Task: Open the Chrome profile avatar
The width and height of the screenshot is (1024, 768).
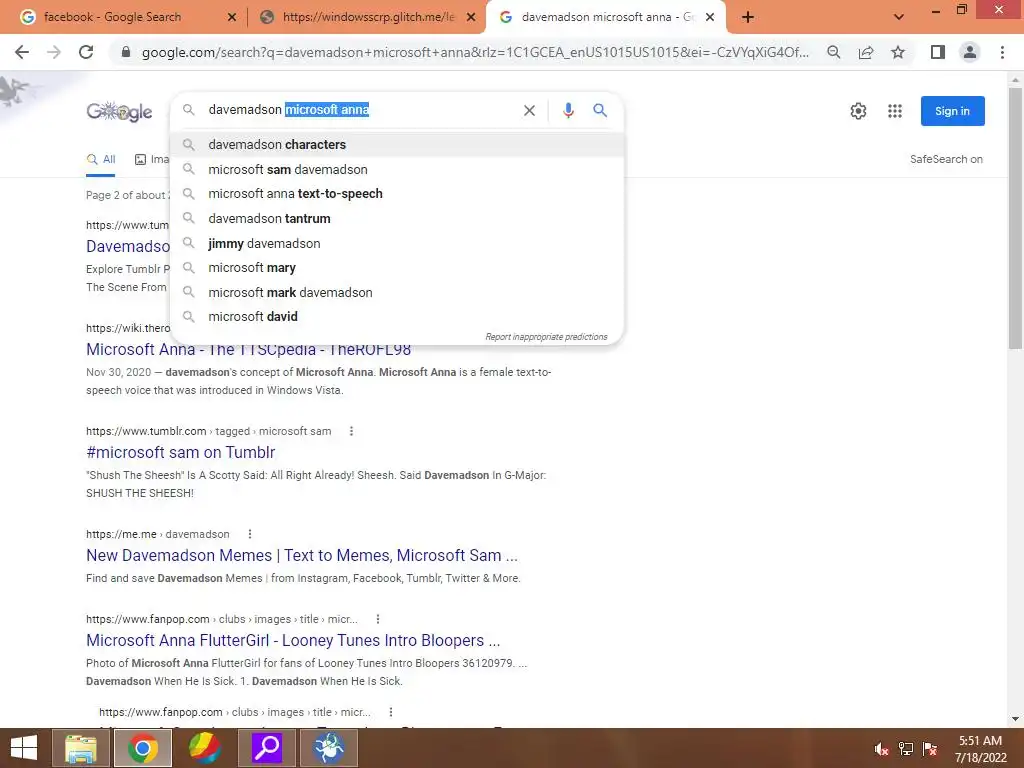Action: (970, 52)
